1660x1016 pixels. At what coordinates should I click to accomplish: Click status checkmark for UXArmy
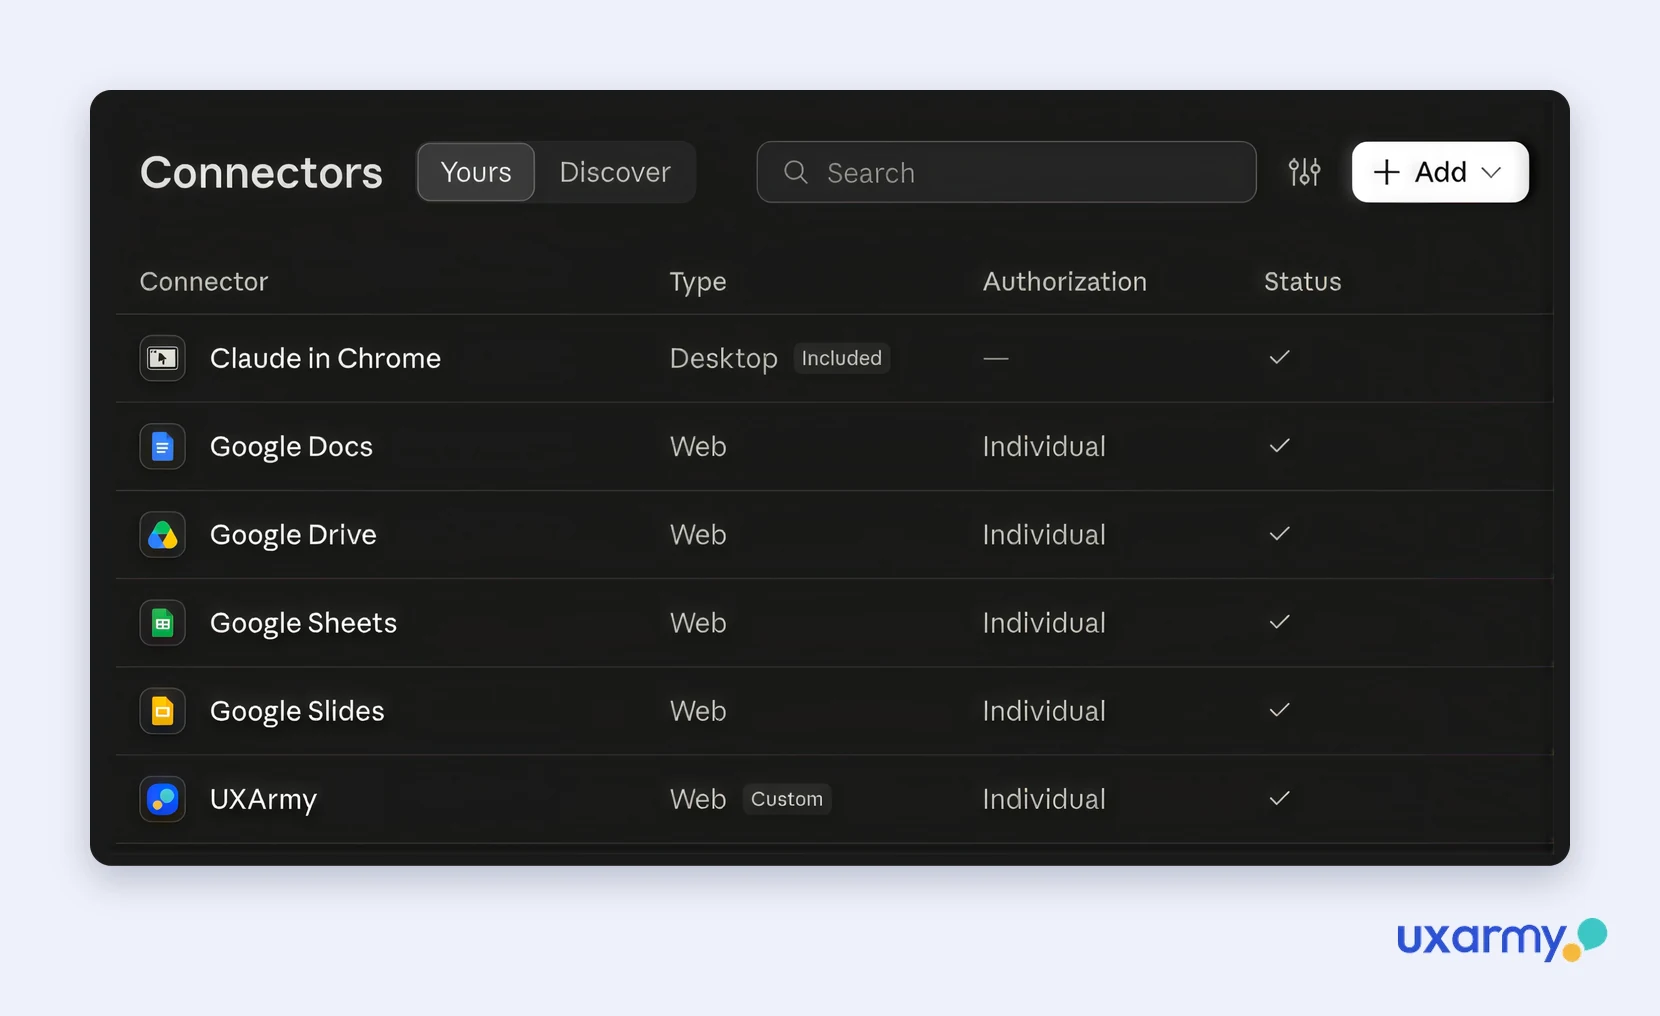coord(1279,798)
